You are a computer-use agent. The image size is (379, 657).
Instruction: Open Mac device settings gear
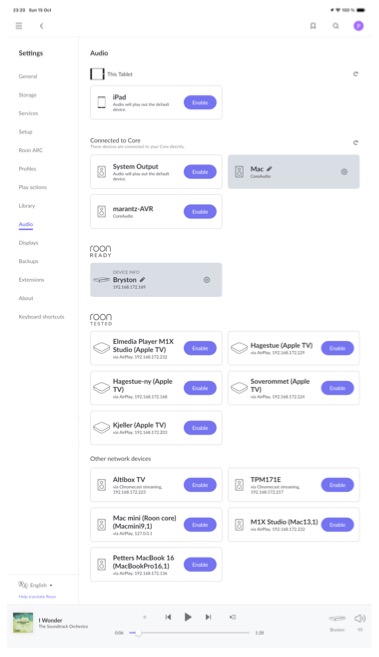344,172
